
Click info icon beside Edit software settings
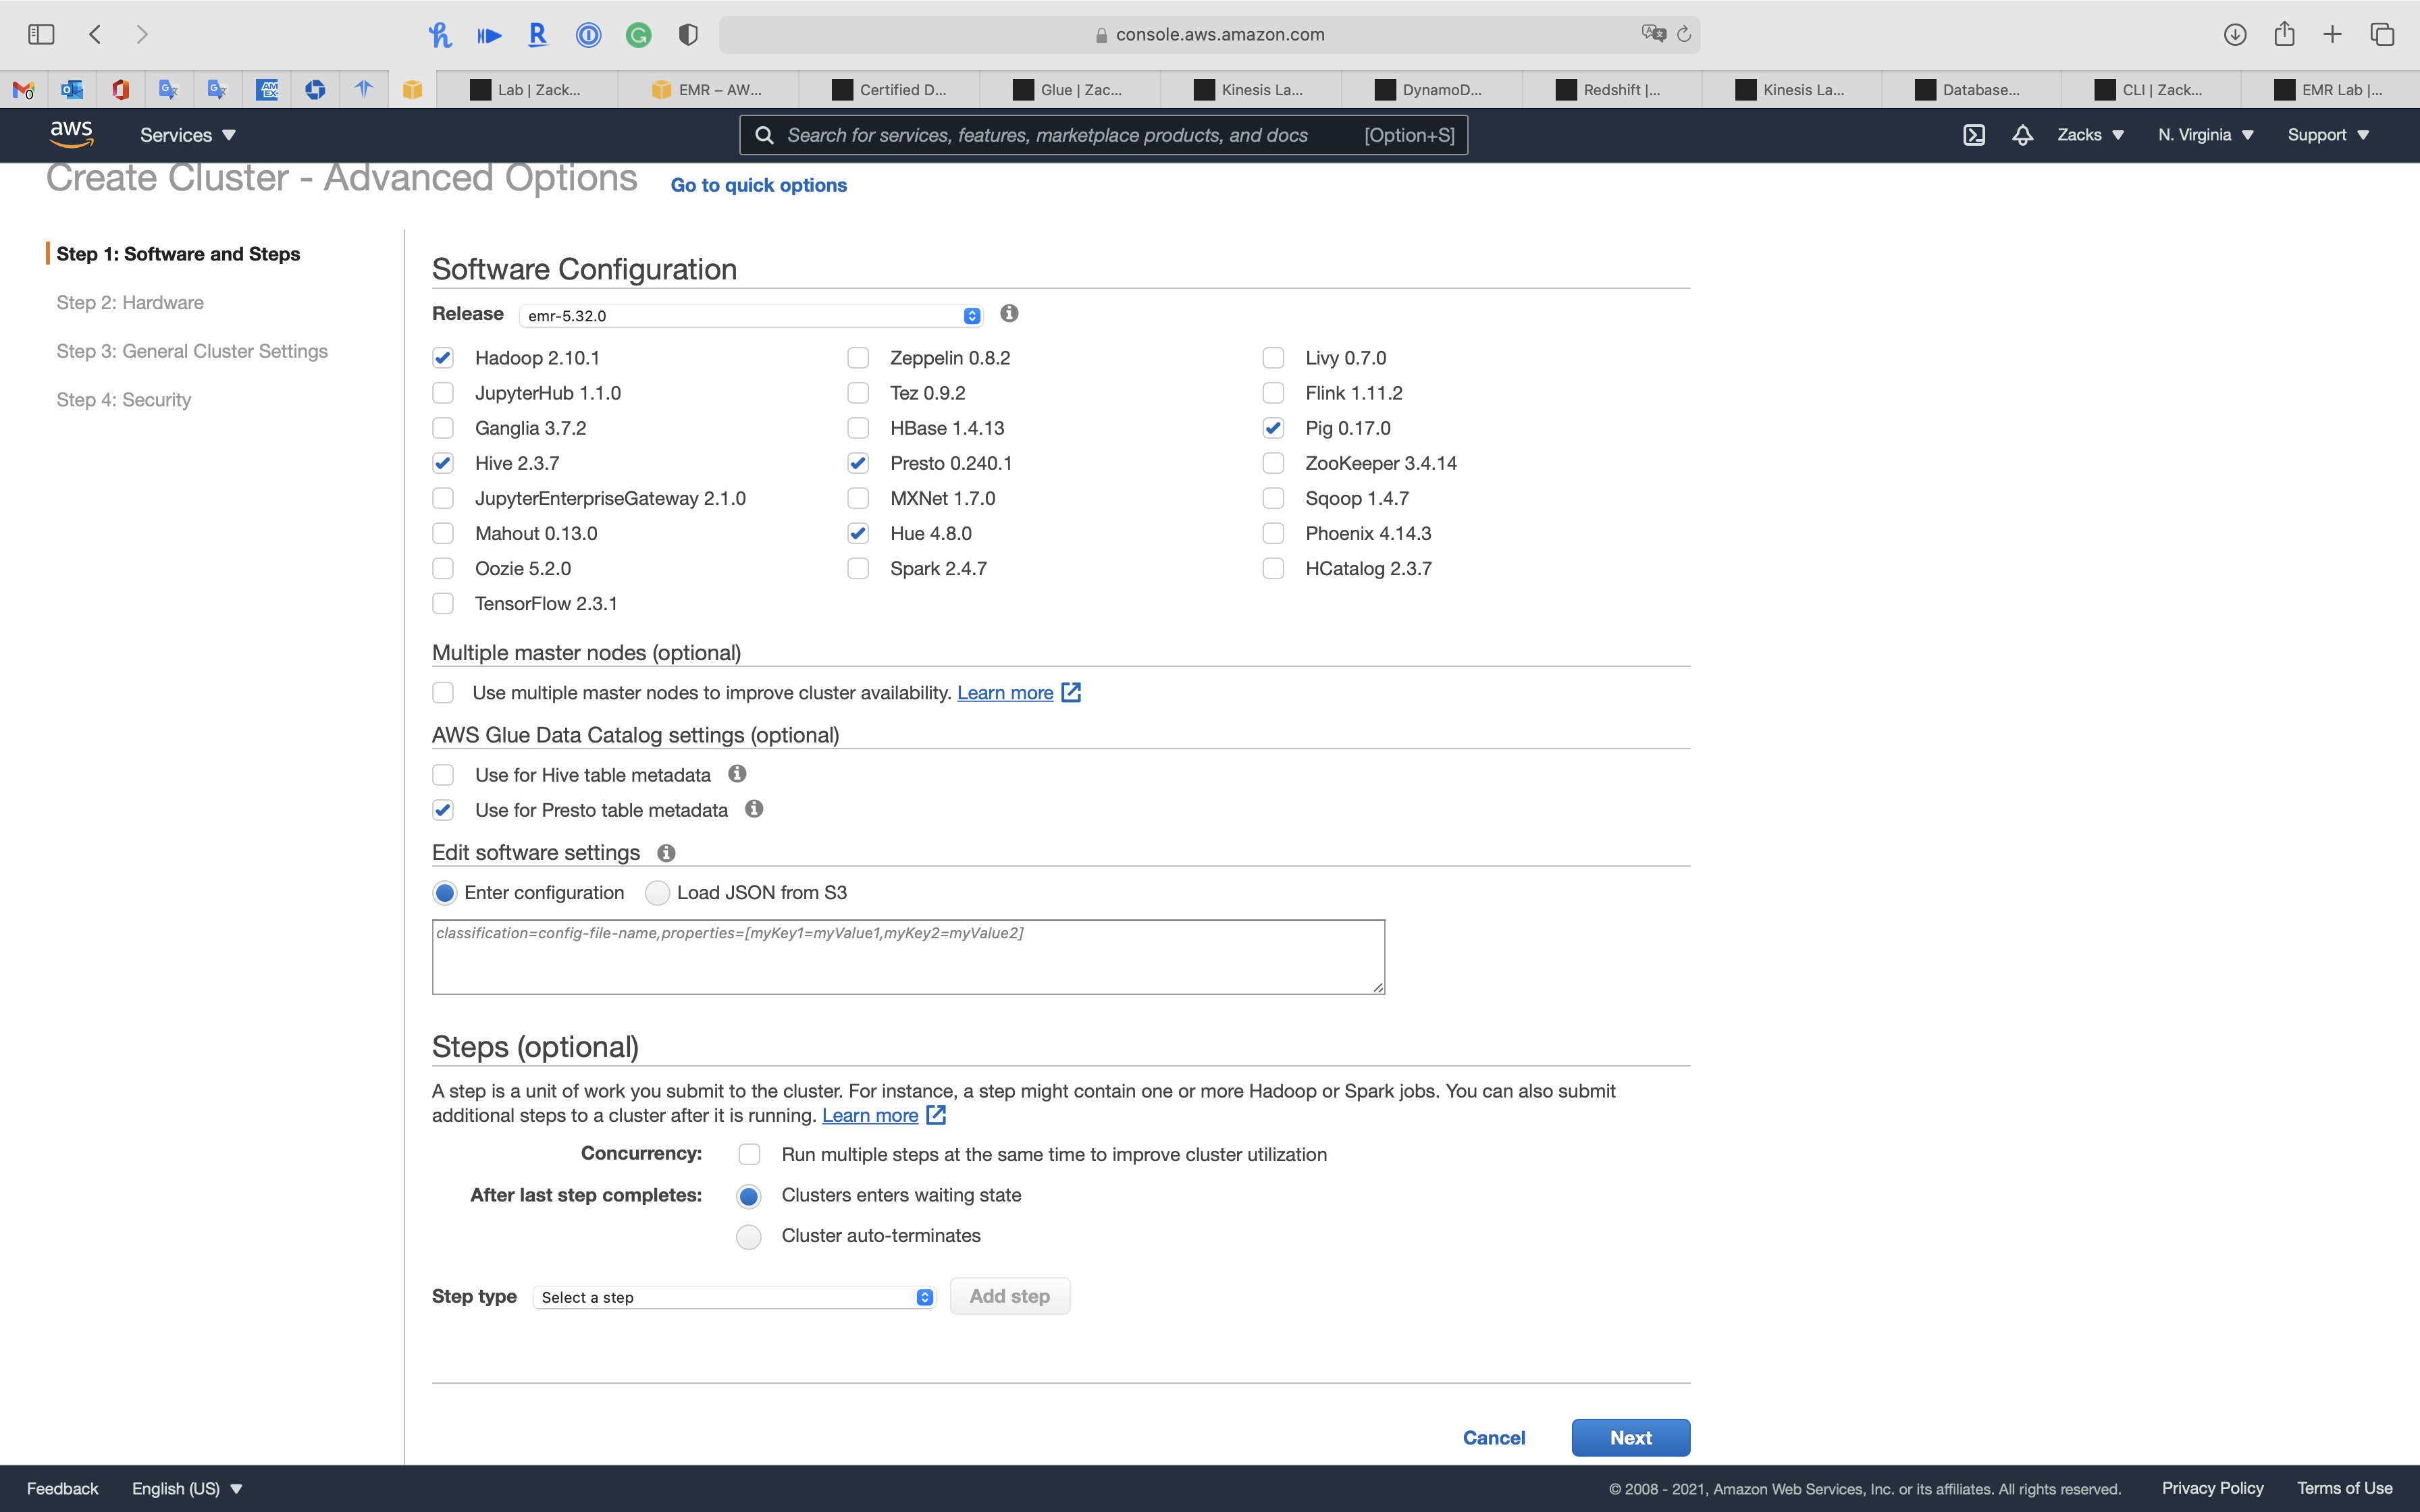[x=666, y=853]
